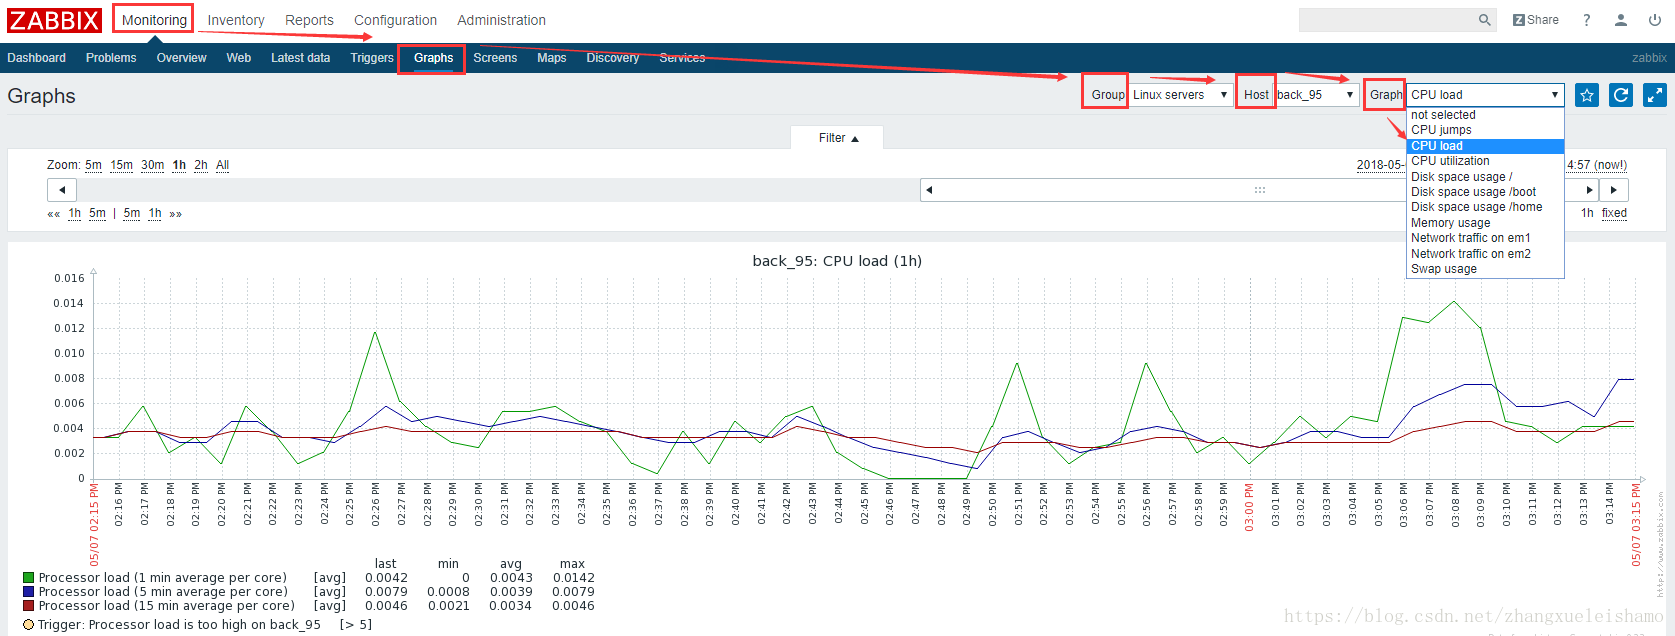
Task: Choose 'Disk space usage /' option
Action: [1485, 177]
